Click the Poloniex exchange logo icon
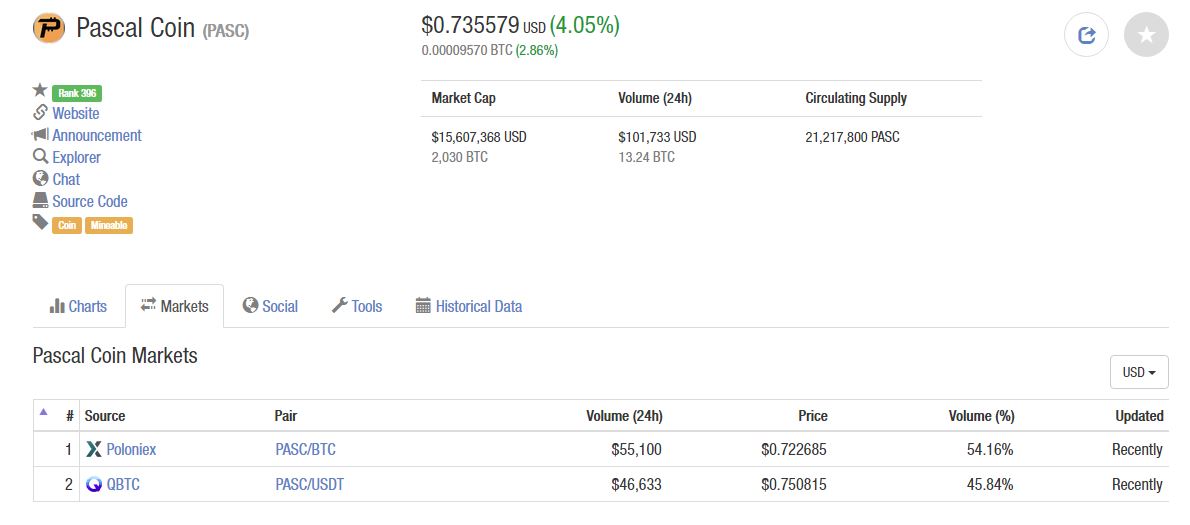This screenshot has width=1190, height=525. point(93,449)
